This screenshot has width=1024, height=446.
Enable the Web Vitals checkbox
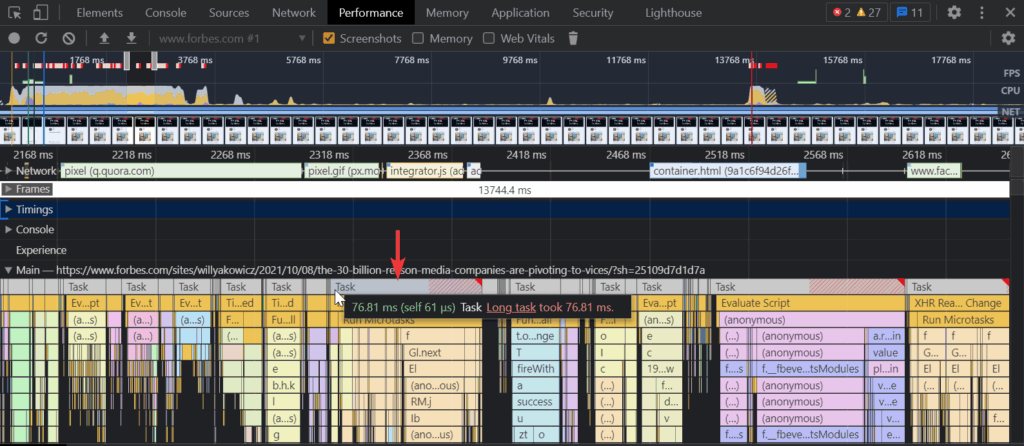coord(488,39)
